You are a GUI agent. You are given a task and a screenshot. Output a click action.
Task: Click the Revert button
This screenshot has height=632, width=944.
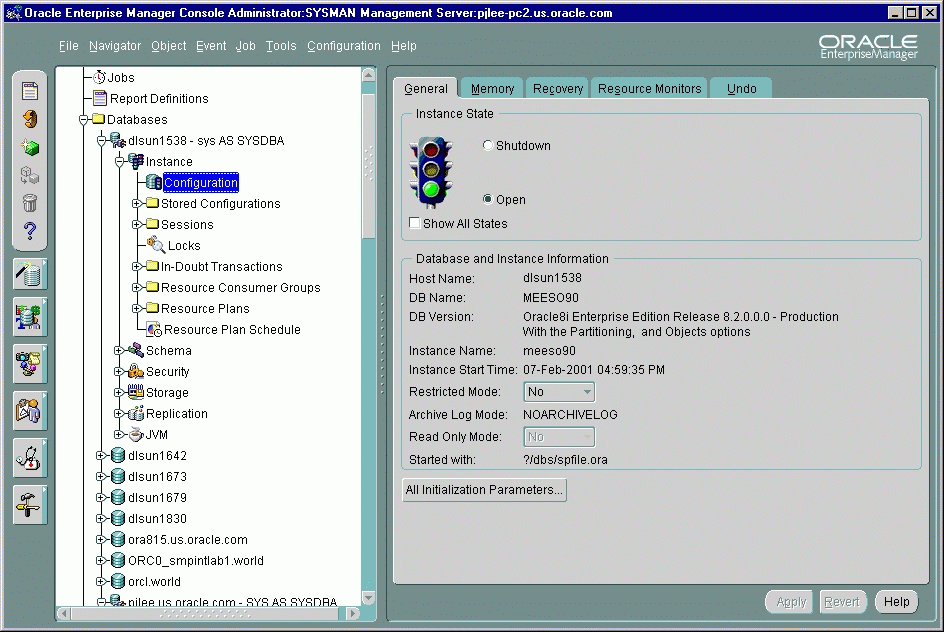[841, 602]
